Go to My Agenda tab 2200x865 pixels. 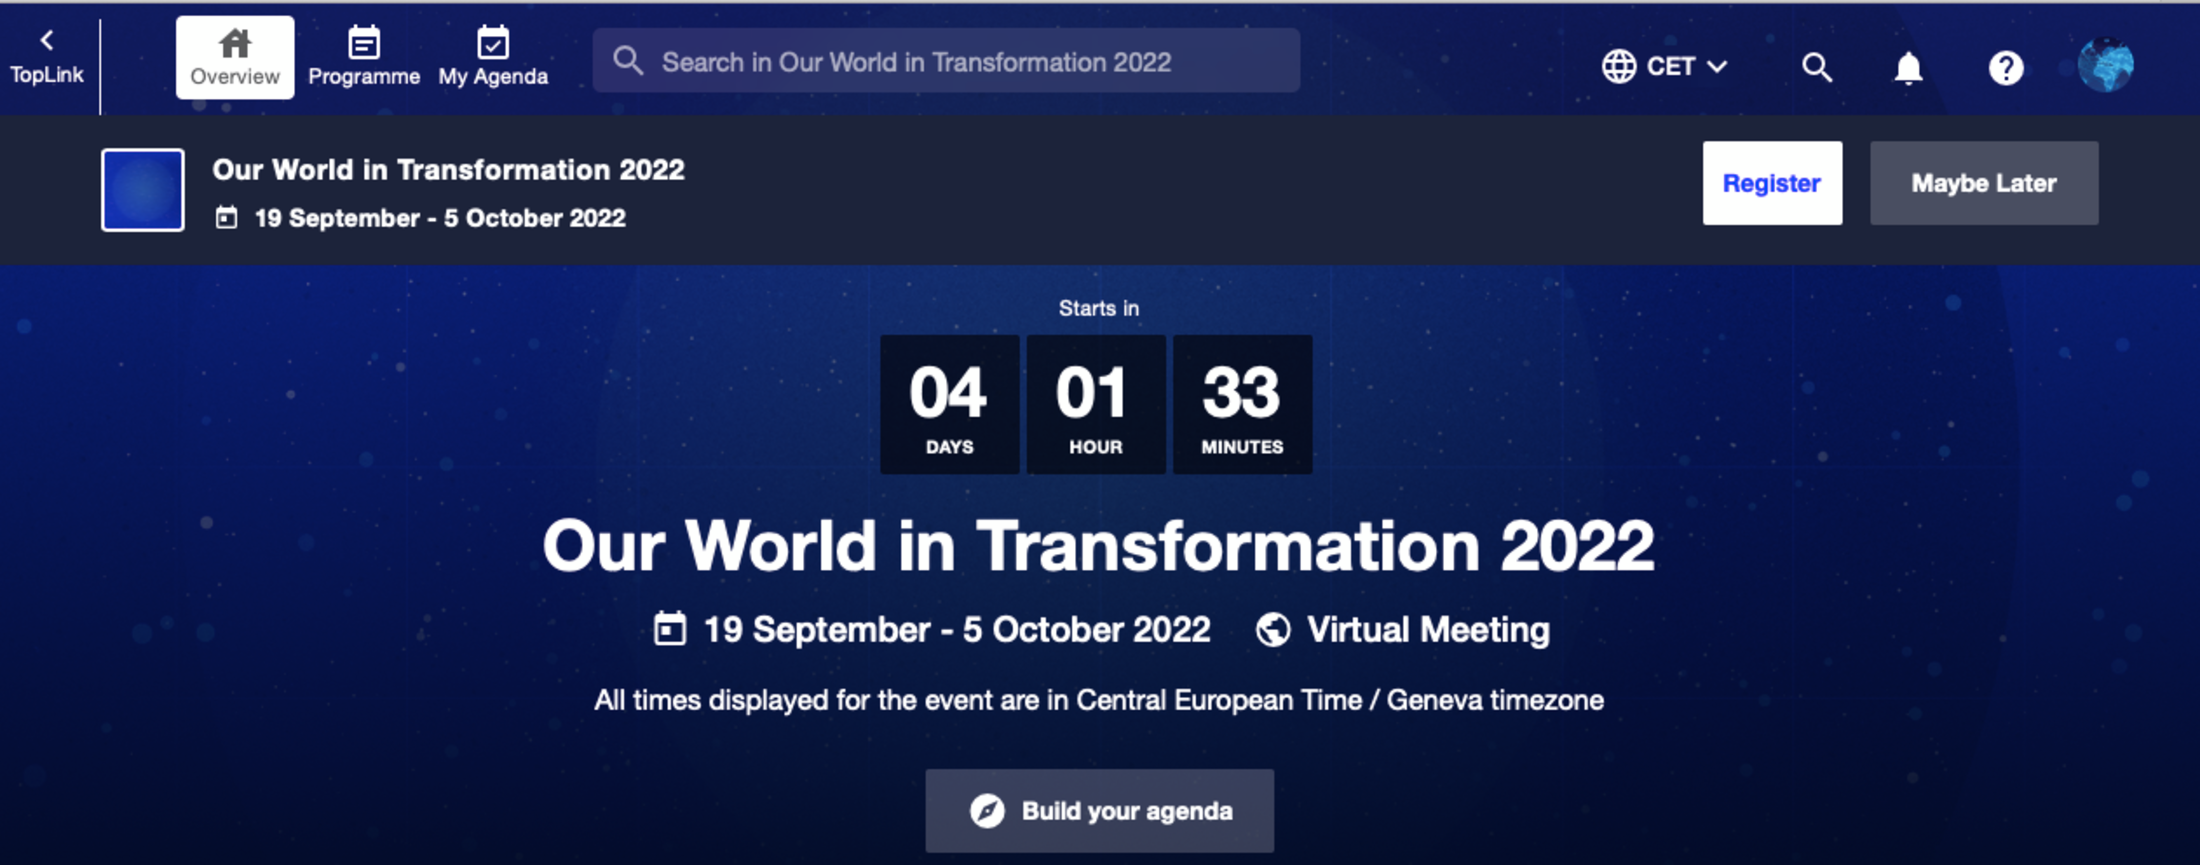(493, 58)
